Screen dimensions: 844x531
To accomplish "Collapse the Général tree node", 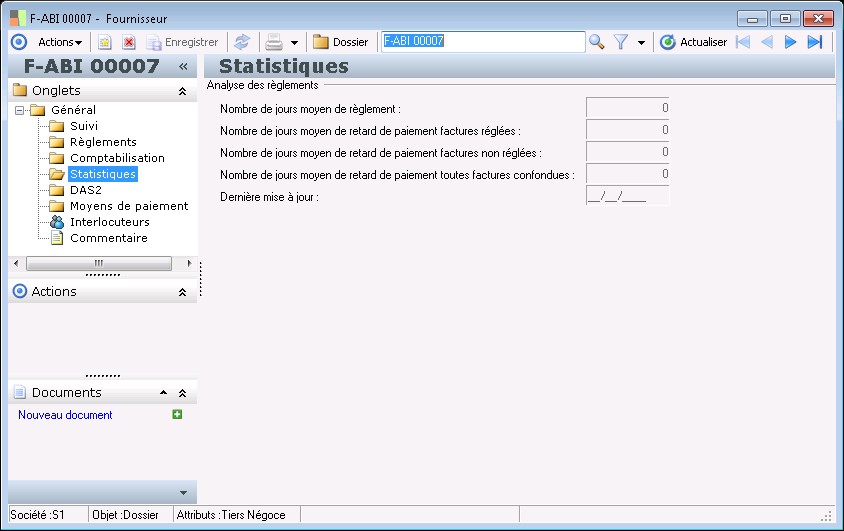I will point(20,110).
